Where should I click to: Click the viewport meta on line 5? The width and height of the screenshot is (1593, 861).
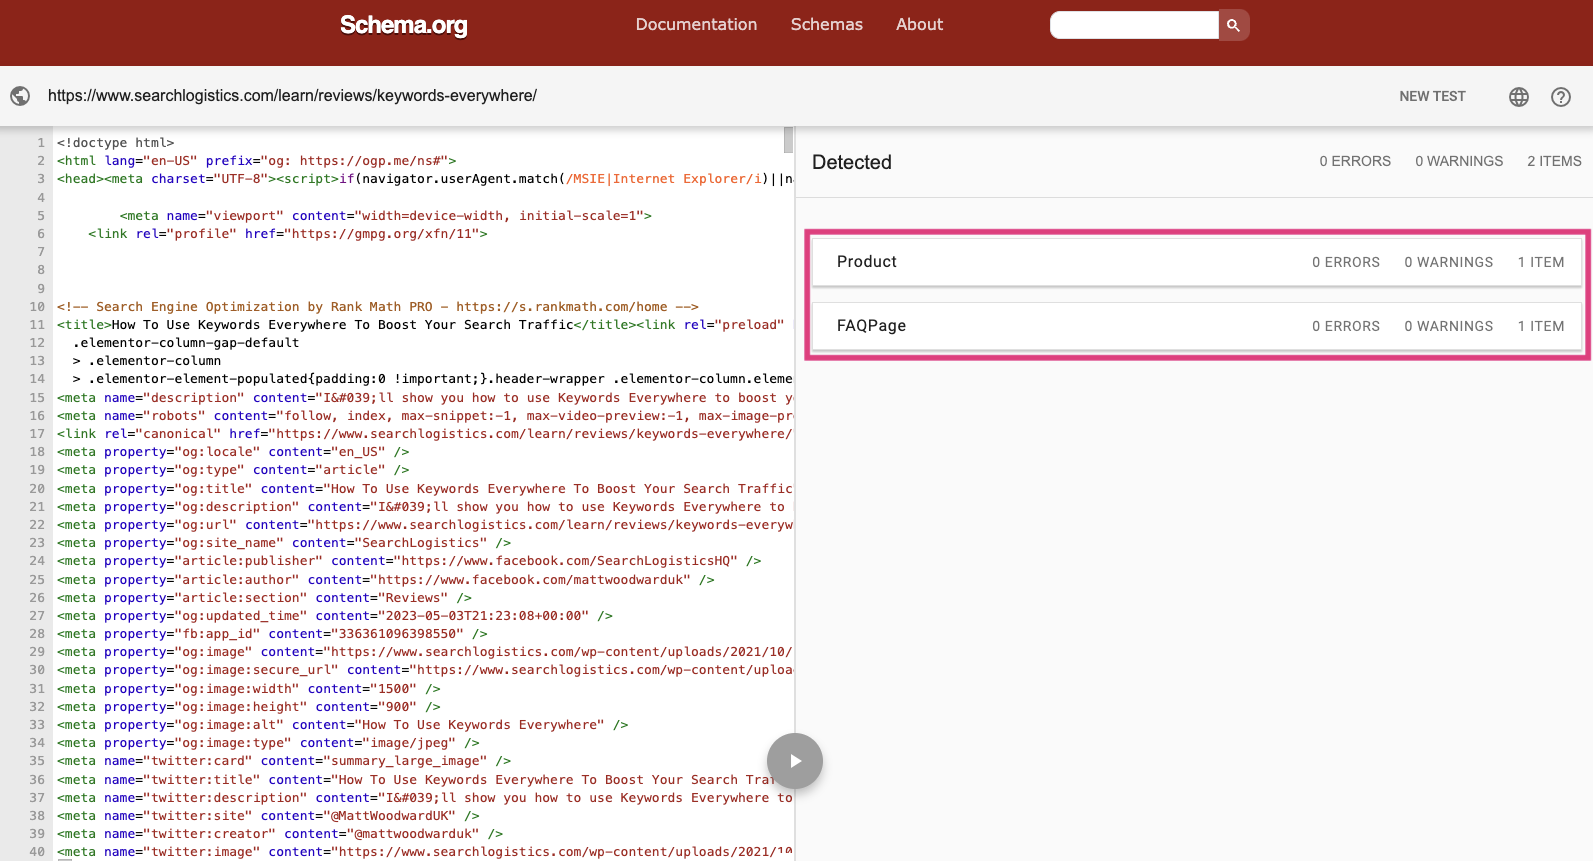coord(386,216)
